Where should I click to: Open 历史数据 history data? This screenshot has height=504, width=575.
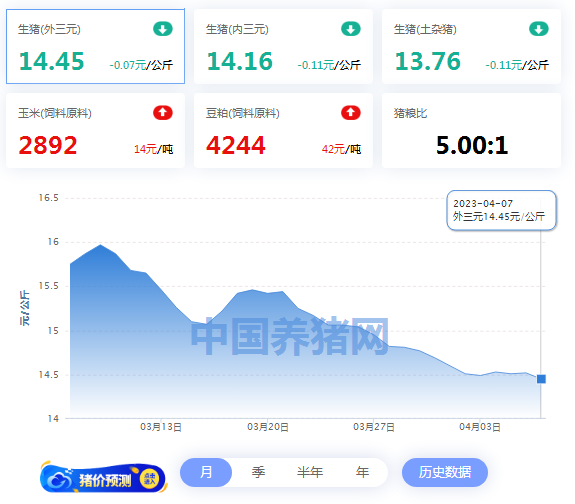click(445, 472)
